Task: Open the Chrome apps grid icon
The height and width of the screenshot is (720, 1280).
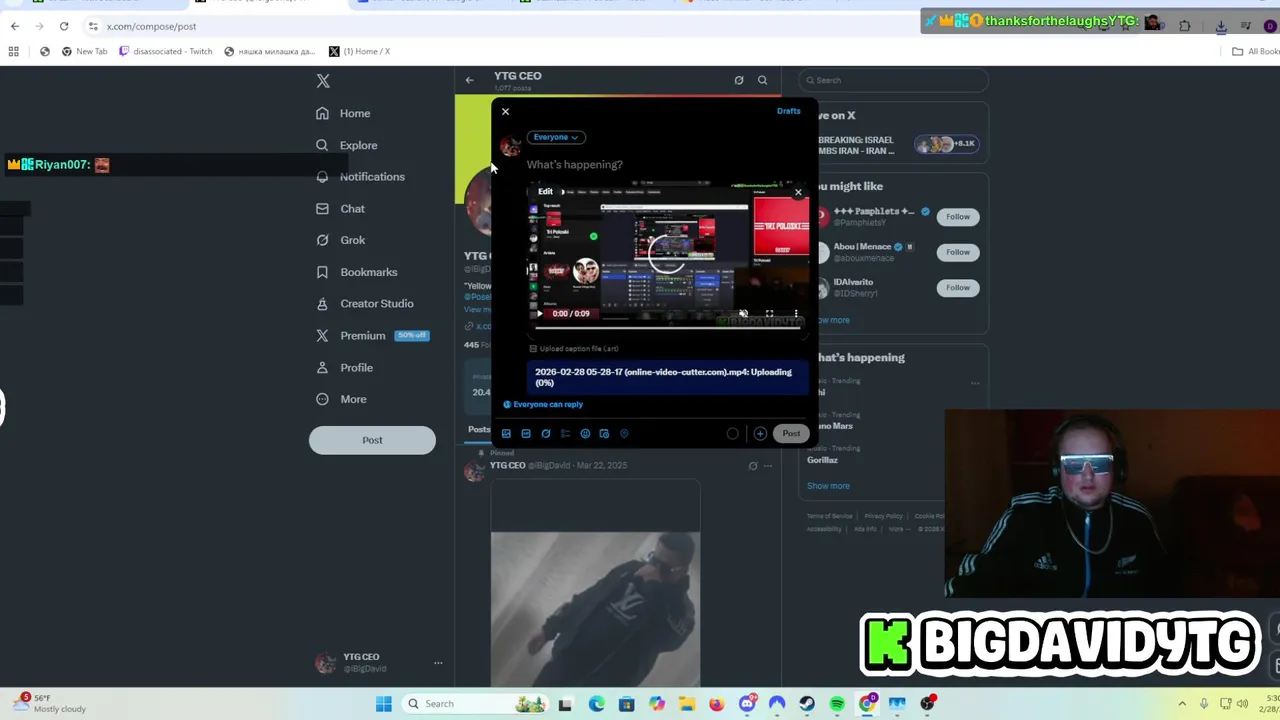Action: coord(14,51)
